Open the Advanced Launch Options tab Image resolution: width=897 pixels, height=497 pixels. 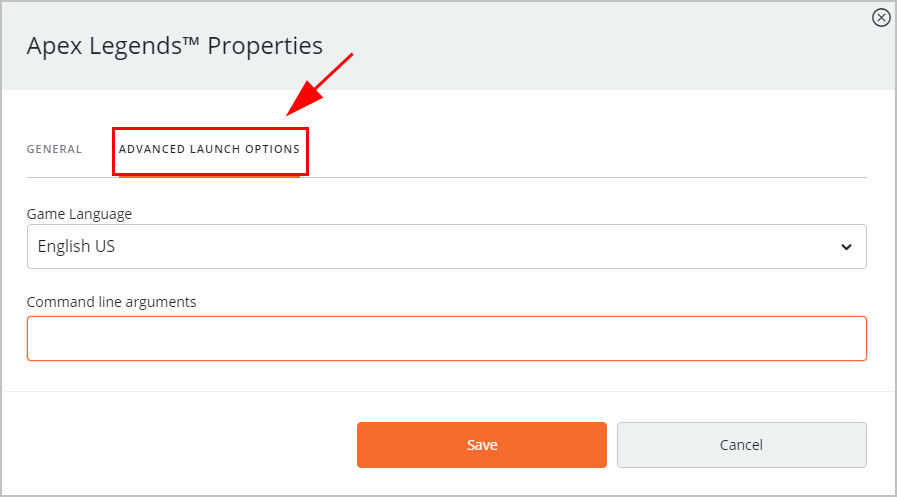click(x=209, y=149)
